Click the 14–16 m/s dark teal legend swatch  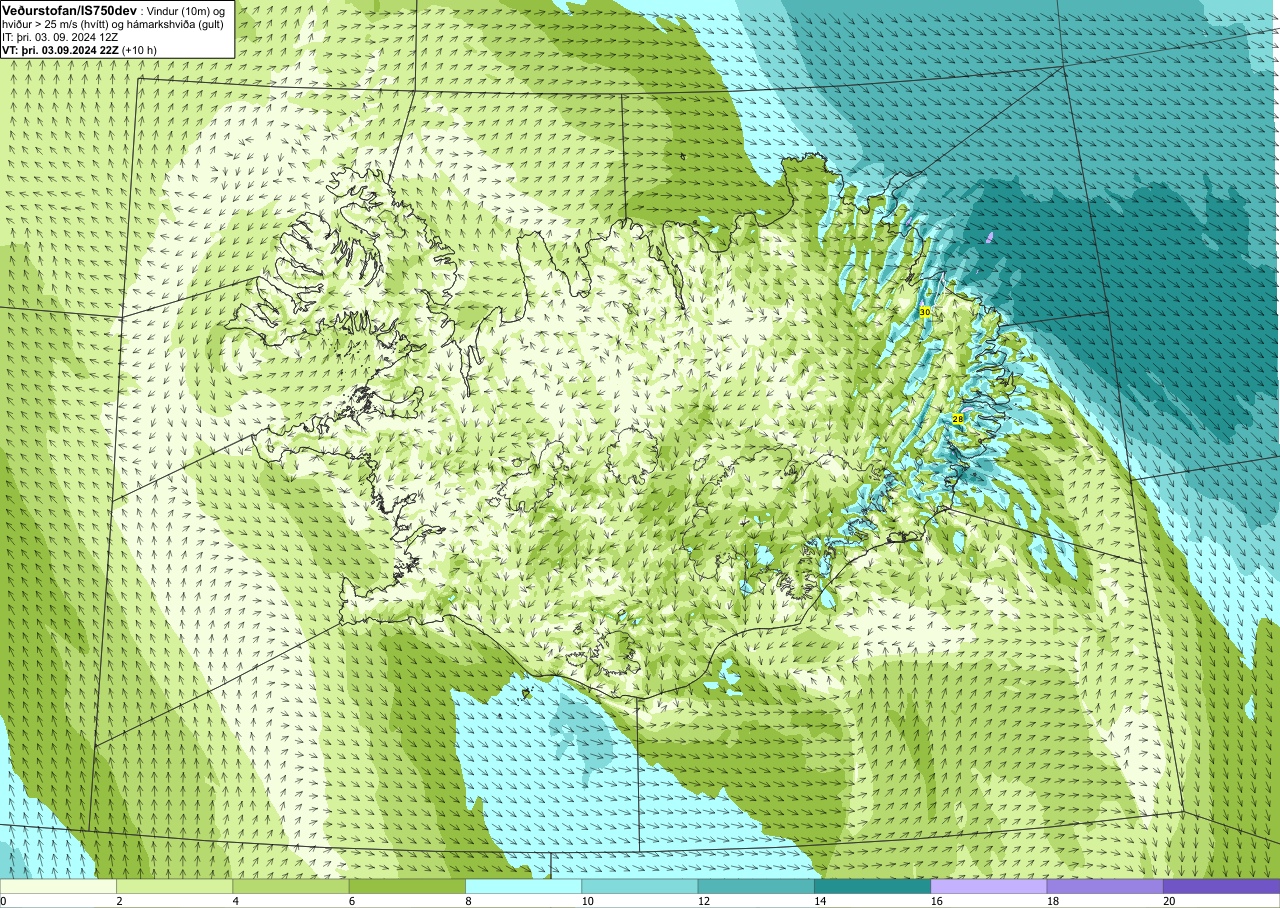tap(873, 886)
